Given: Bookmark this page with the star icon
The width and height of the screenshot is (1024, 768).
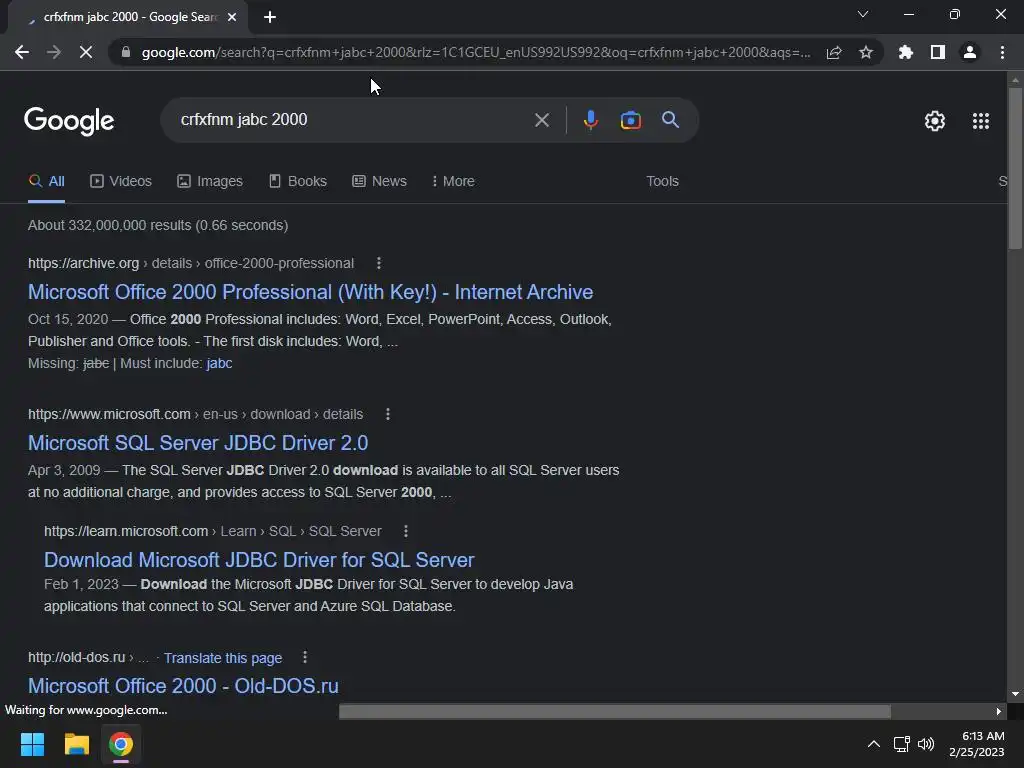Looking at the screenshot, I should pos(866,52).
